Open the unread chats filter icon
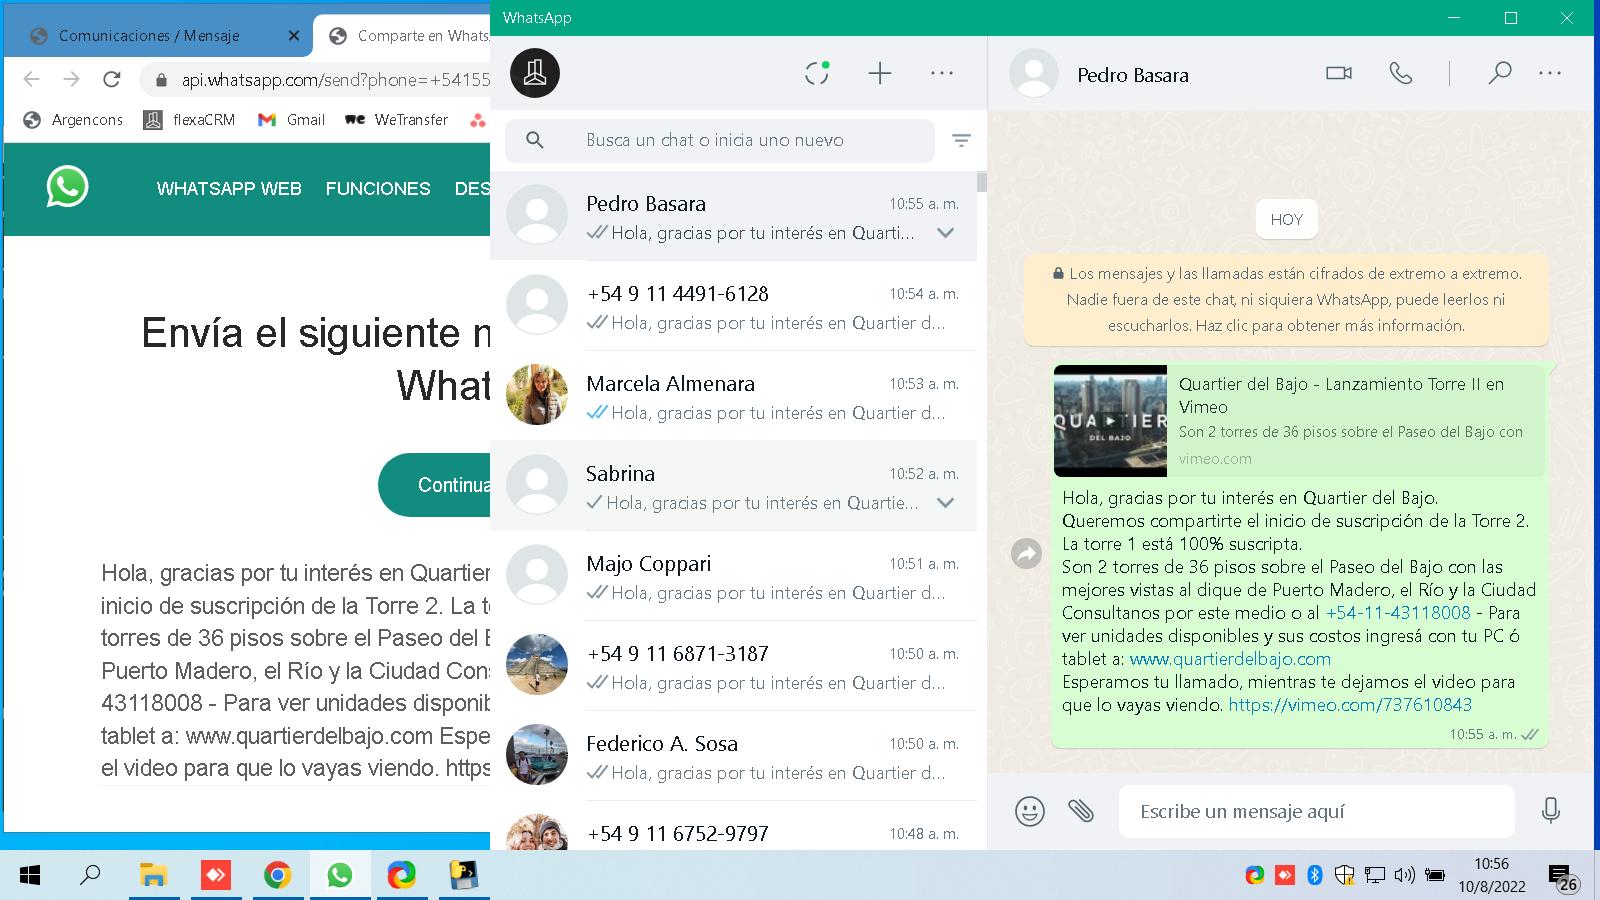1600x900 pixels. (x=961, y=141)
